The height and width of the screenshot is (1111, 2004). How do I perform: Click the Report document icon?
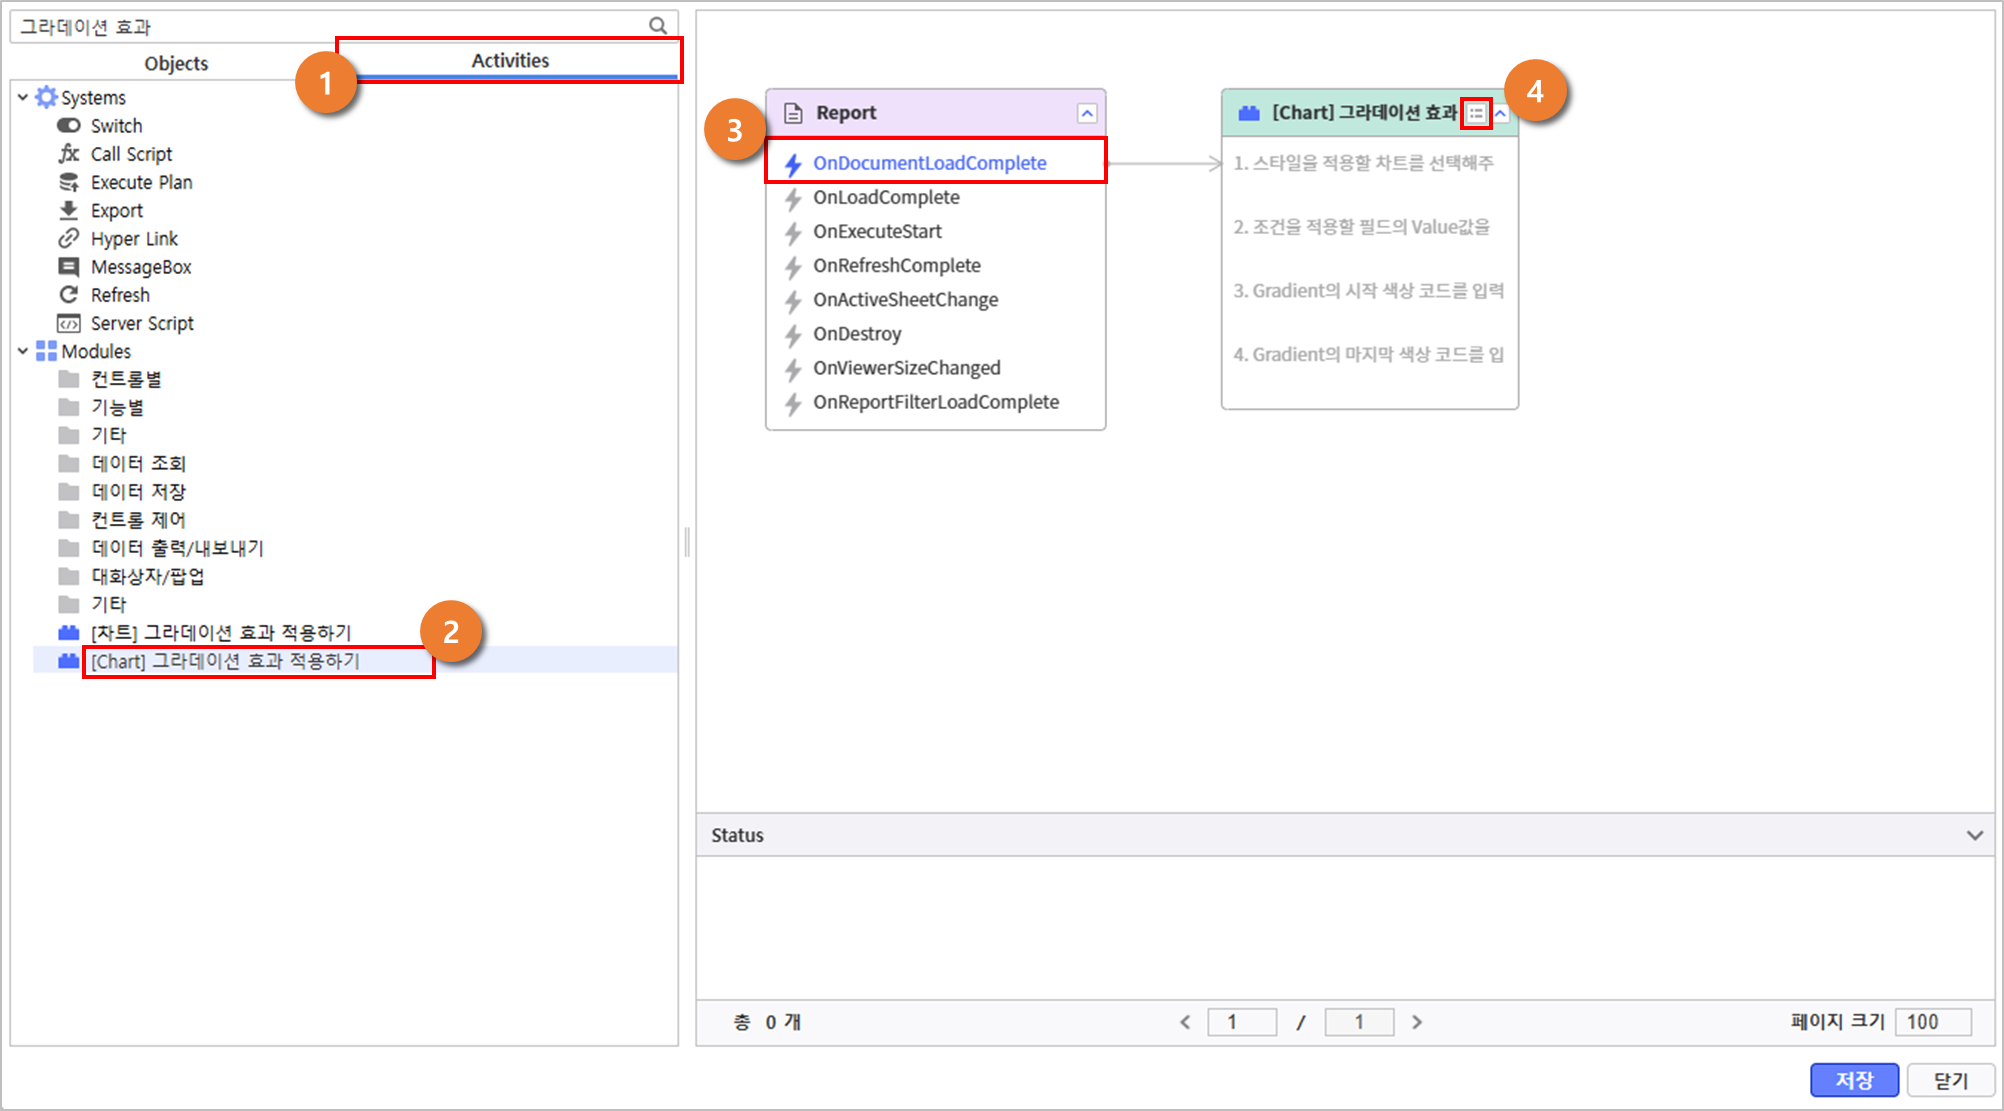coord(793,113)
